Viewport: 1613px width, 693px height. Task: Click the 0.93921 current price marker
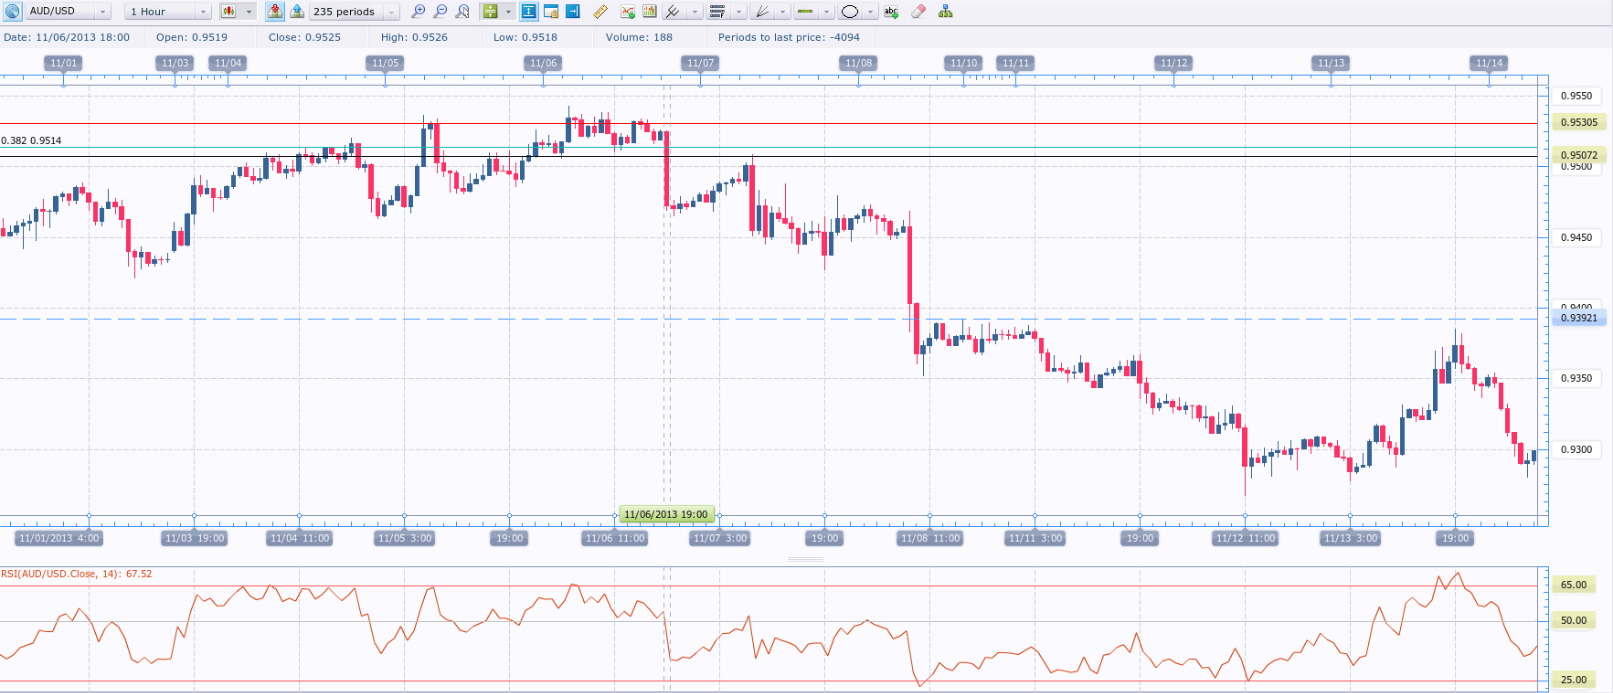(x=1579, y=318)
